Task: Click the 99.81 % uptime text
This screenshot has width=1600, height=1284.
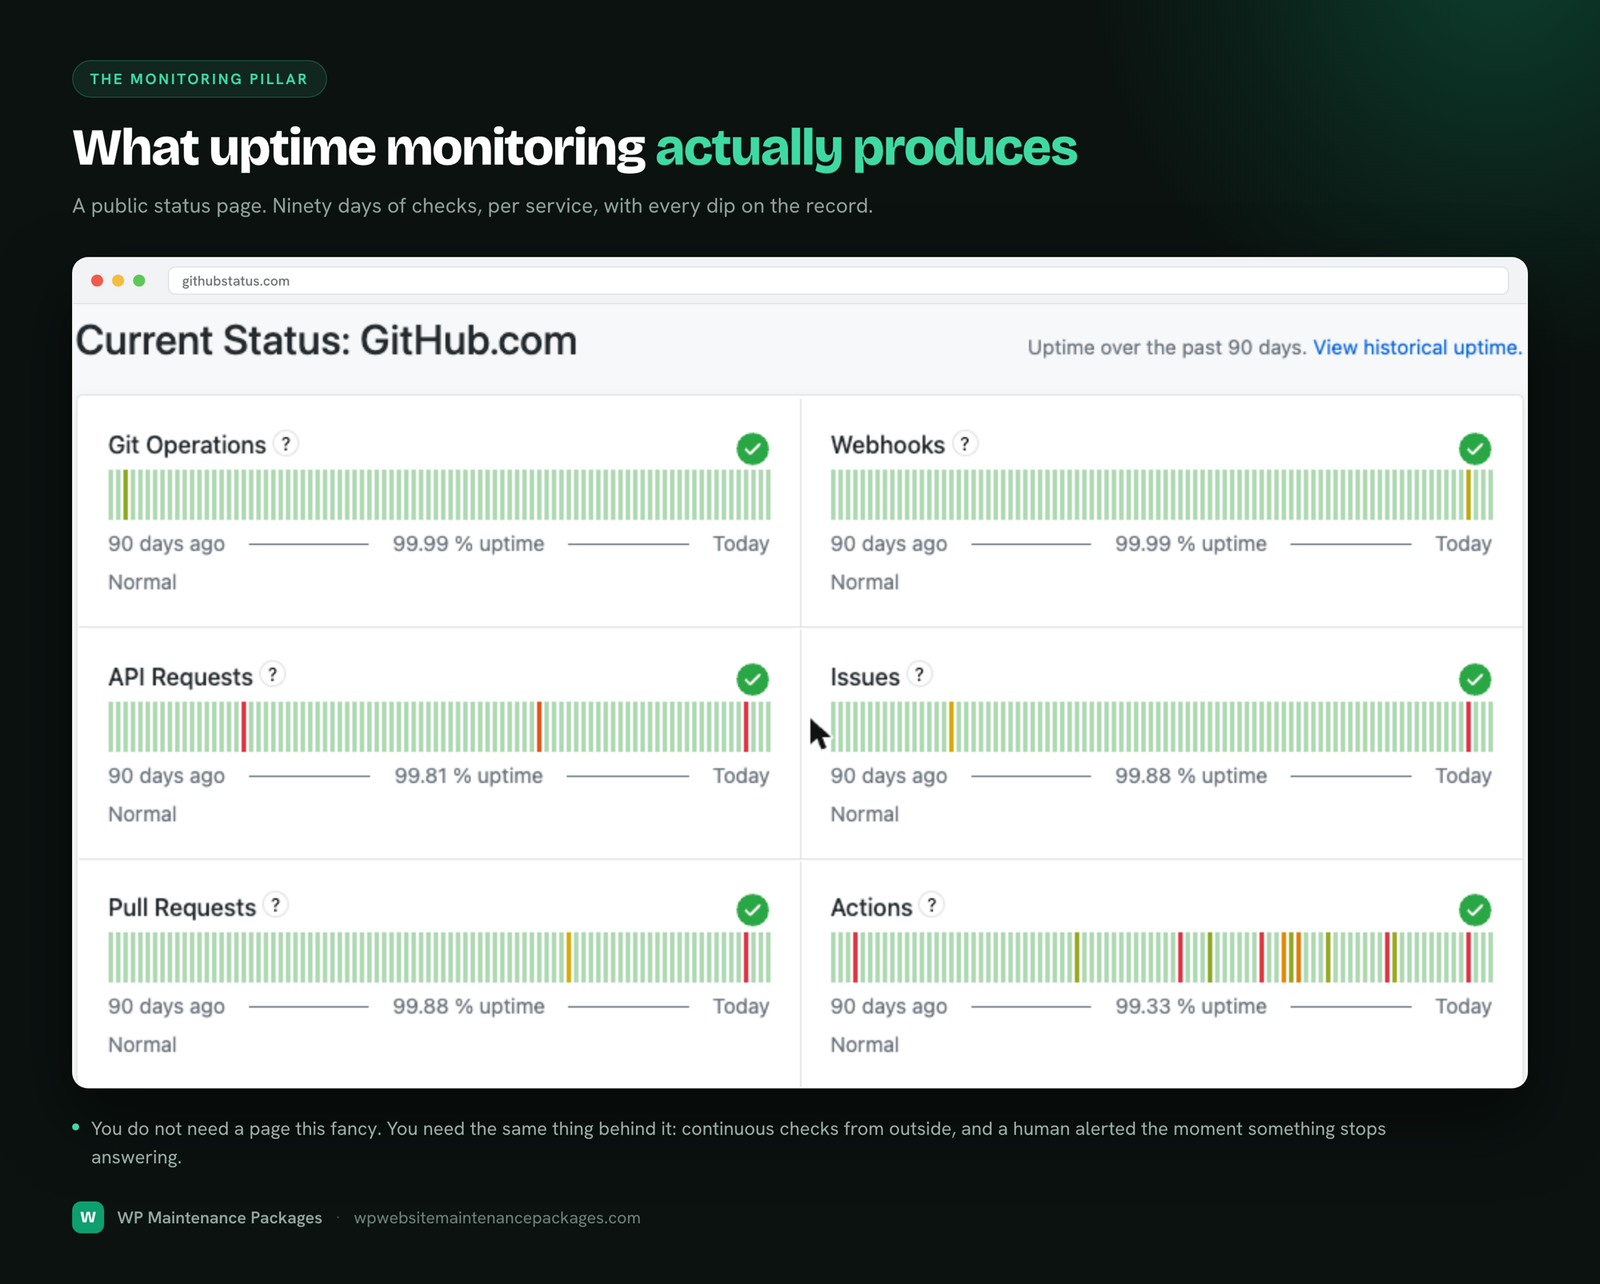Action: coord(469,776)
